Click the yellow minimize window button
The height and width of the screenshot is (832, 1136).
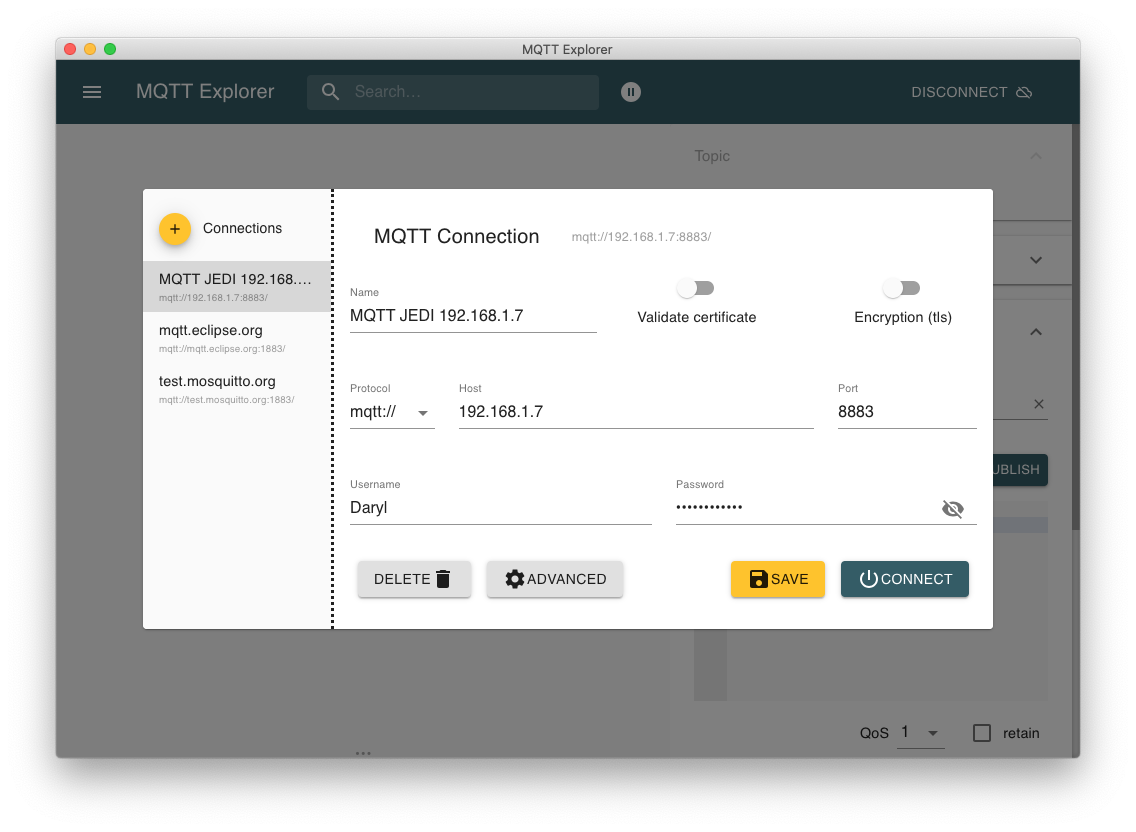(x=90, y=49)
